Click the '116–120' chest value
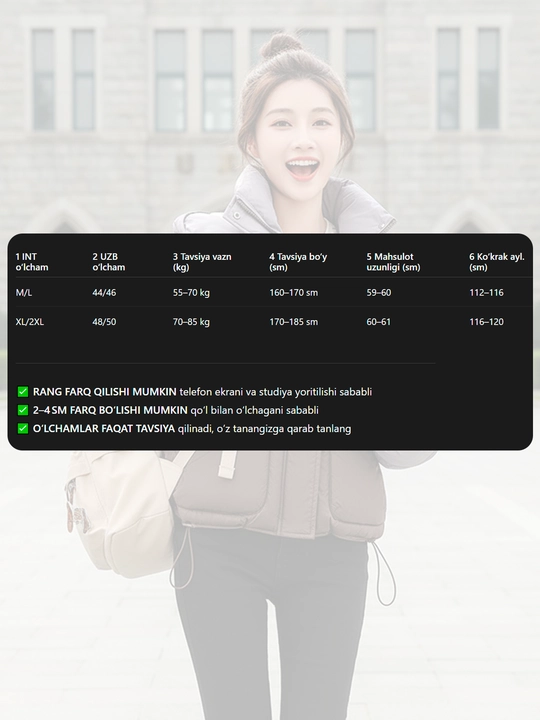This screenshot has height=720, width=540. tap(486, 322)
